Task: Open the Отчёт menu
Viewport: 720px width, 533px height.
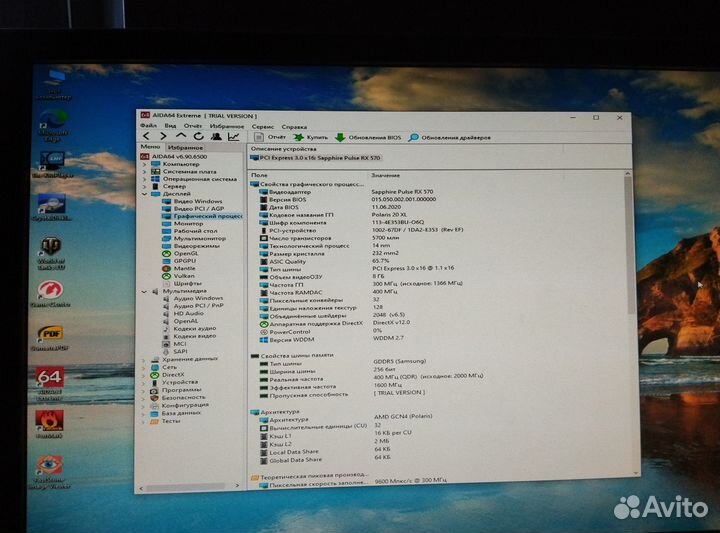Action: tap(192, 126)
